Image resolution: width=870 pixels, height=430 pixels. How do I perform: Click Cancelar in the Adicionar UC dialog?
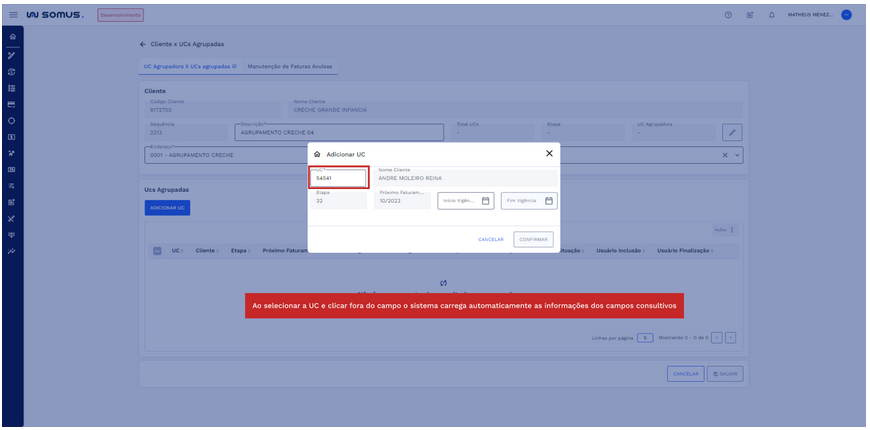click(490, 239)
